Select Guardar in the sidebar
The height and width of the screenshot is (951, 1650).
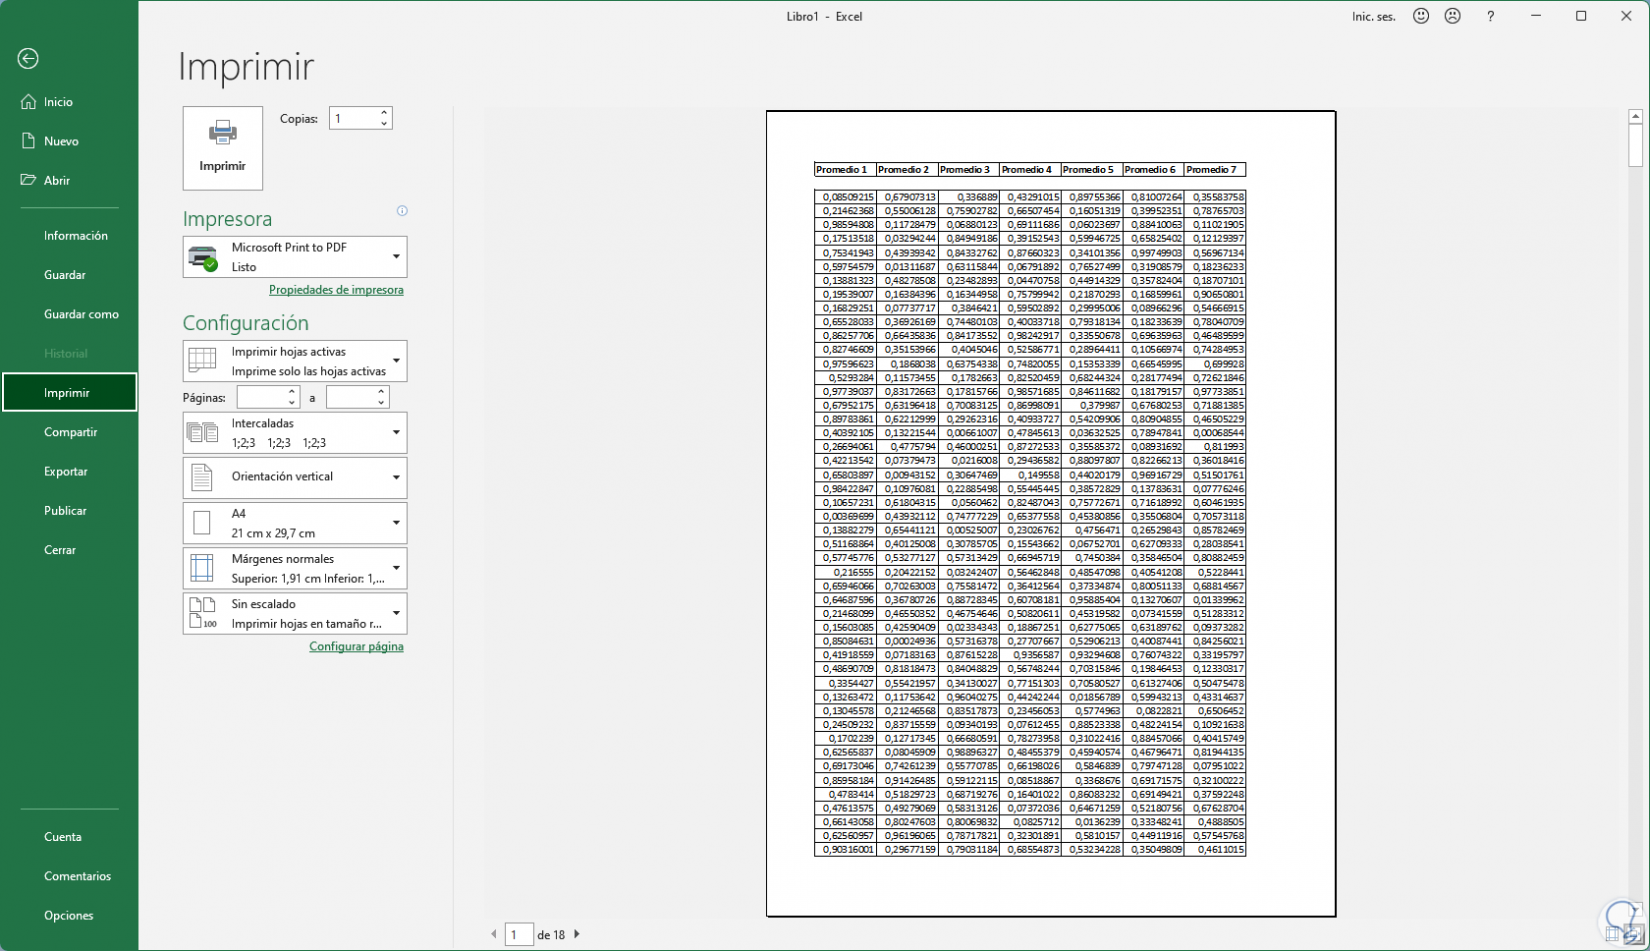(x=65, y=275)
